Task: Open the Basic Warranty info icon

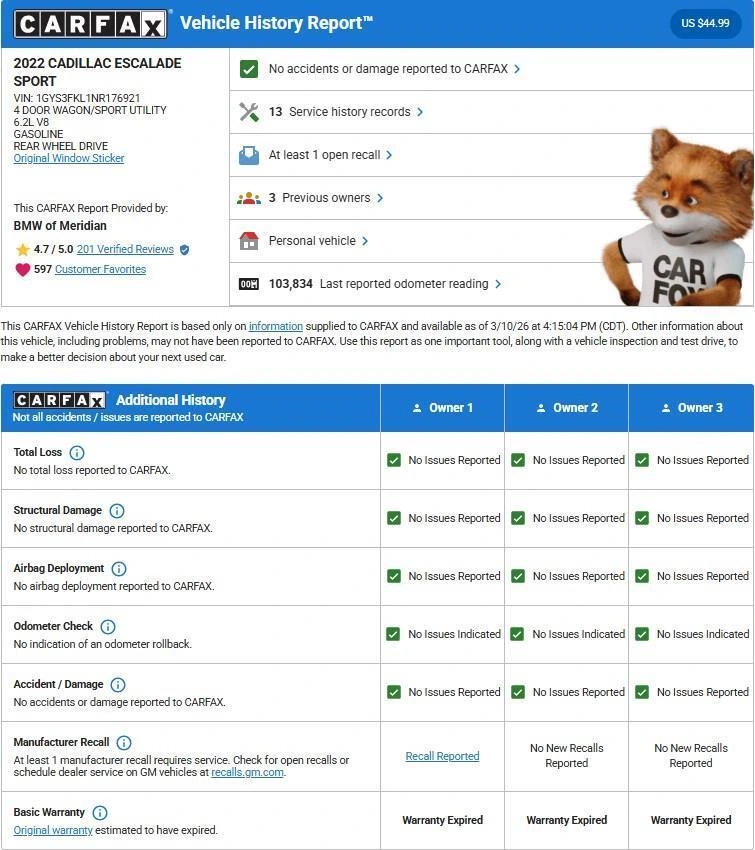Action: 100,813
